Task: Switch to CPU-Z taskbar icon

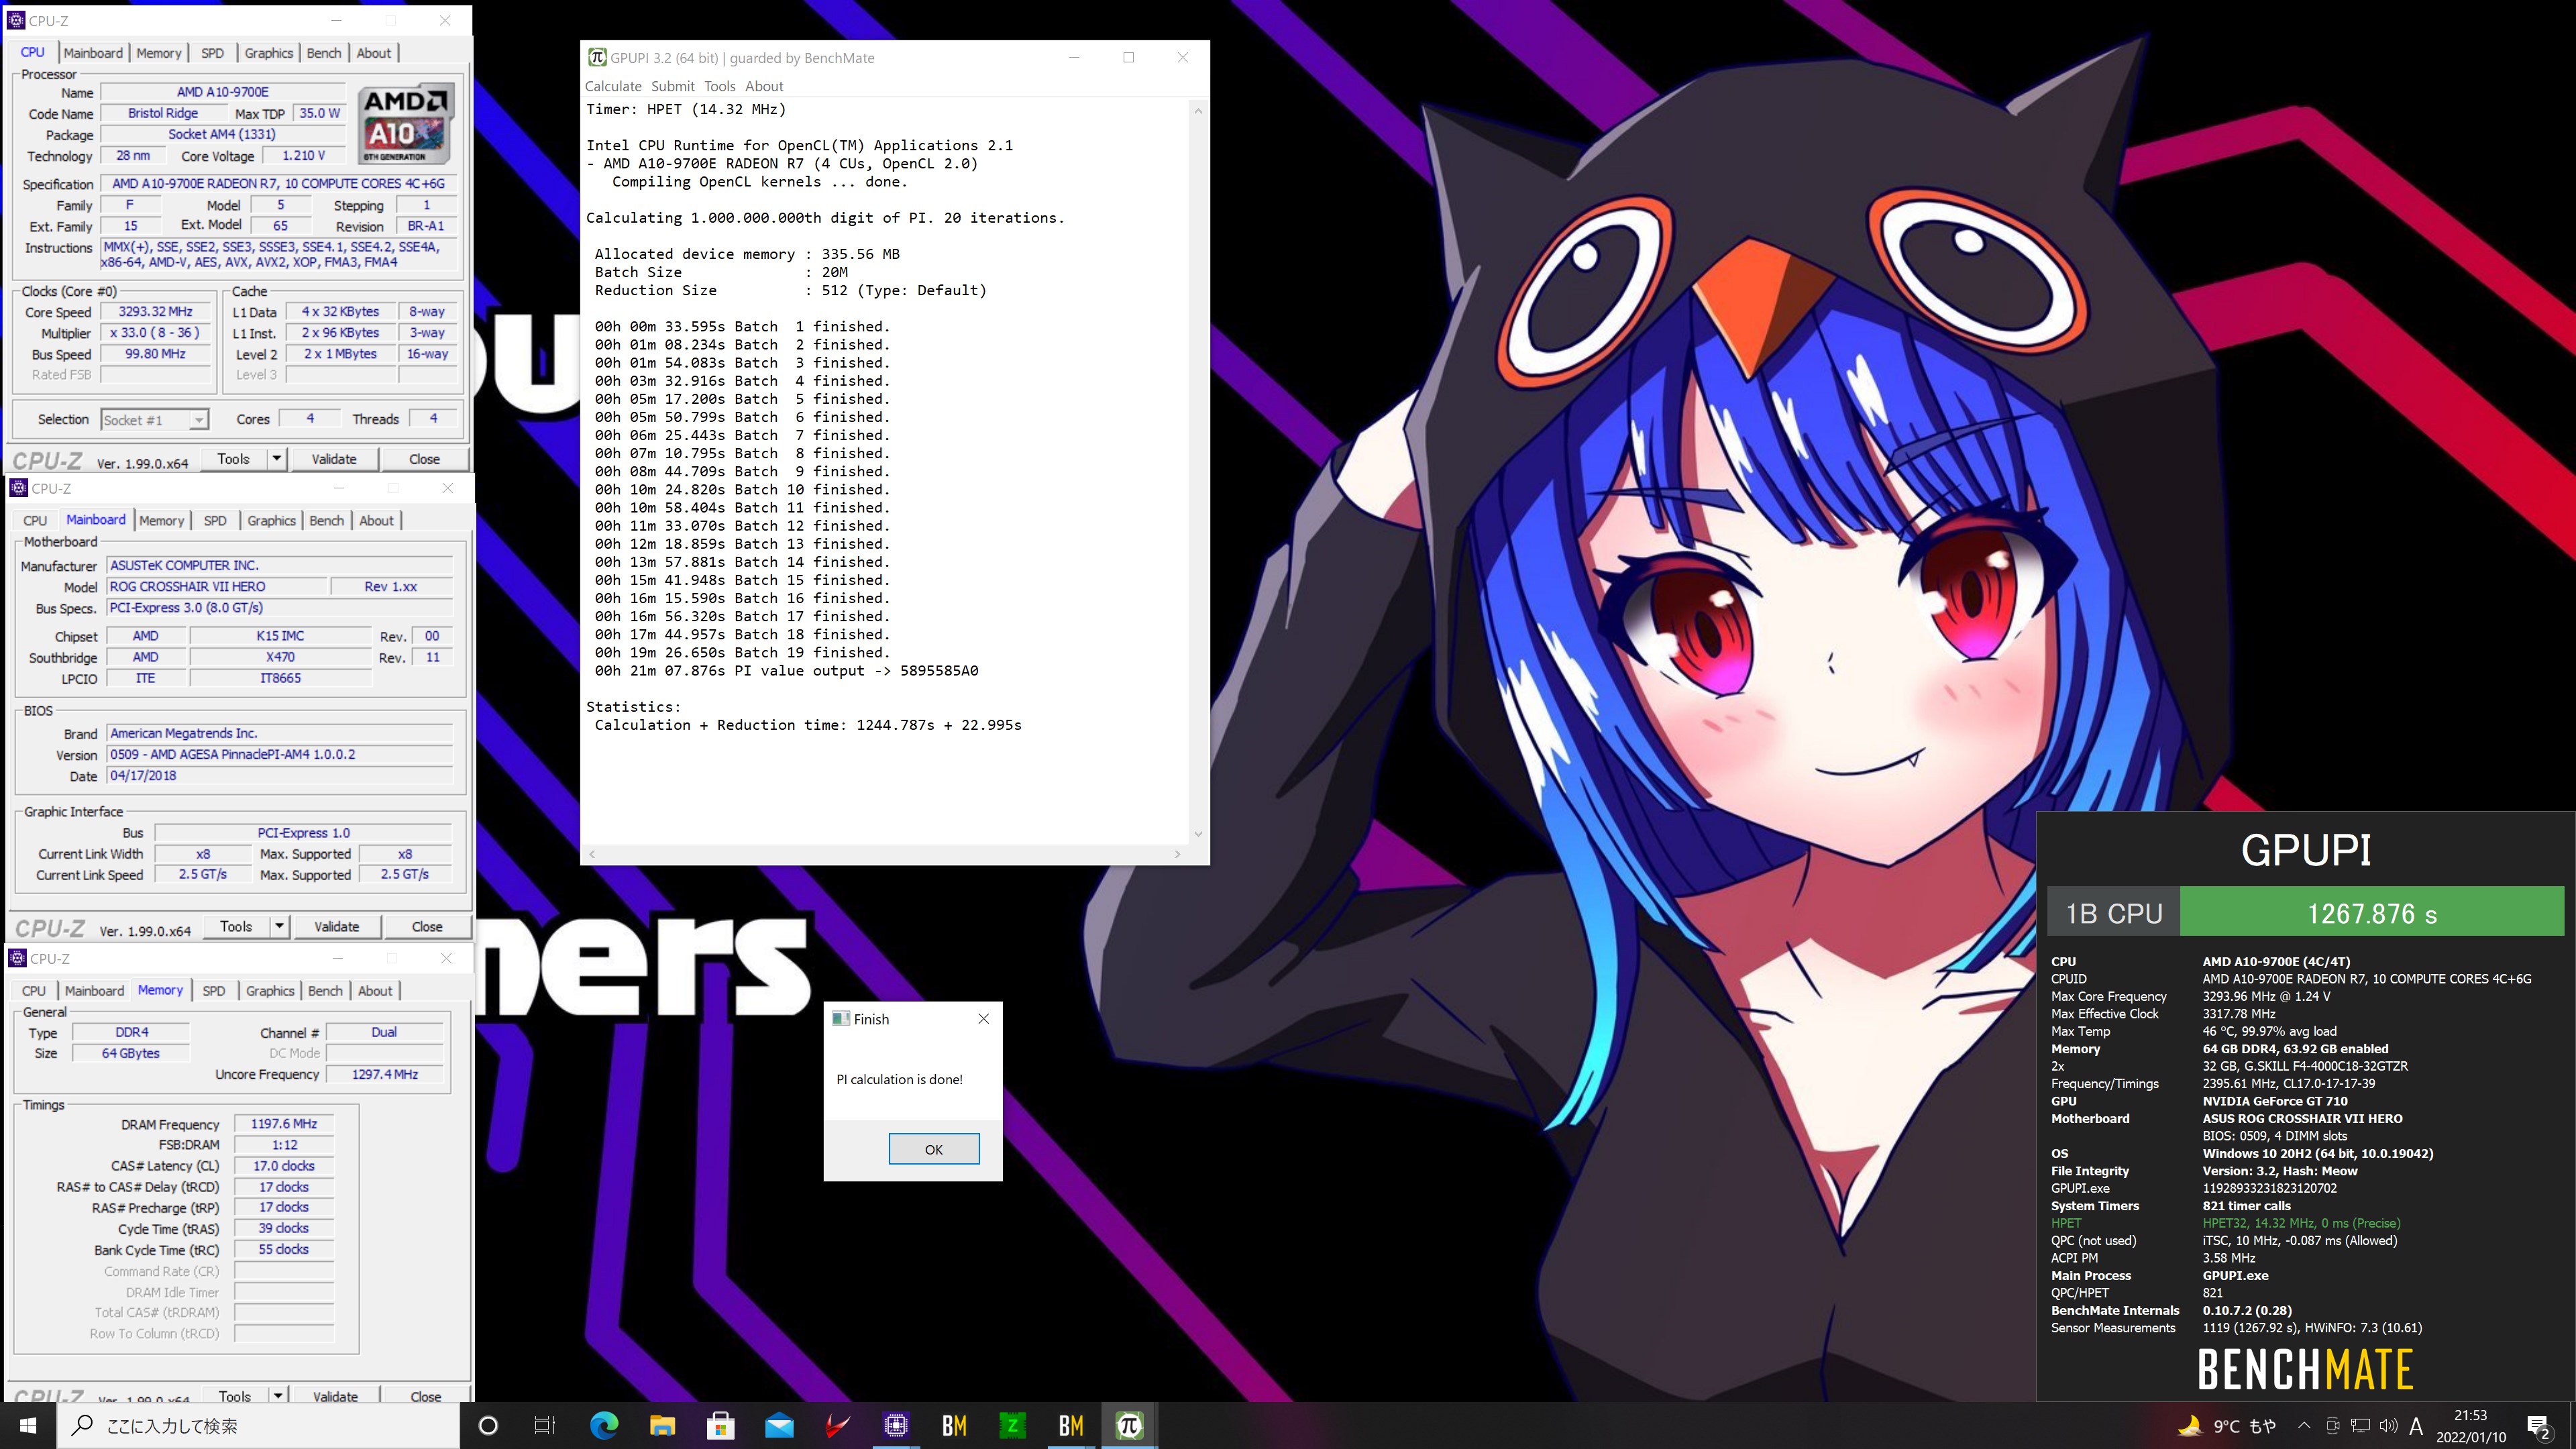Action: coord(896,1425)
